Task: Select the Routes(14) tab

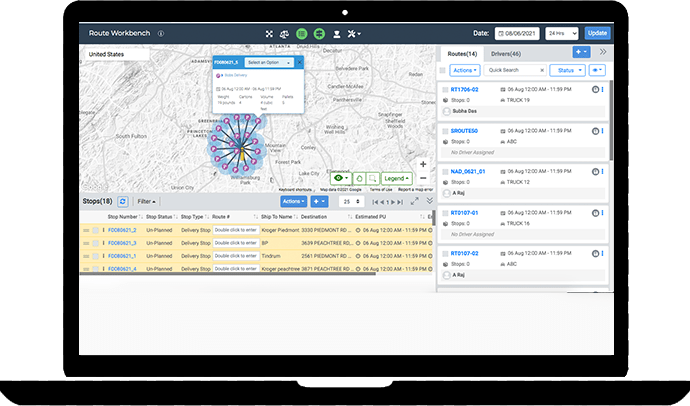Action: click(x=460, y=52)
